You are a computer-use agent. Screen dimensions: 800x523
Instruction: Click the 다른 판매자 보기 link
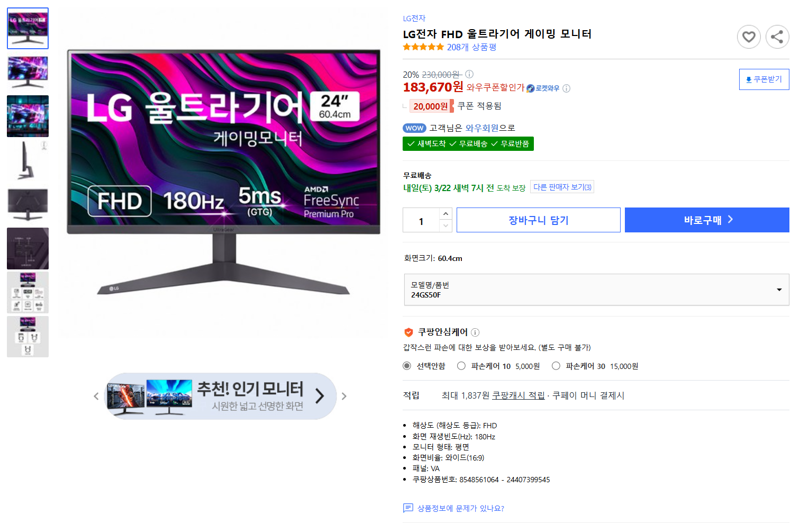coord(562,187)
